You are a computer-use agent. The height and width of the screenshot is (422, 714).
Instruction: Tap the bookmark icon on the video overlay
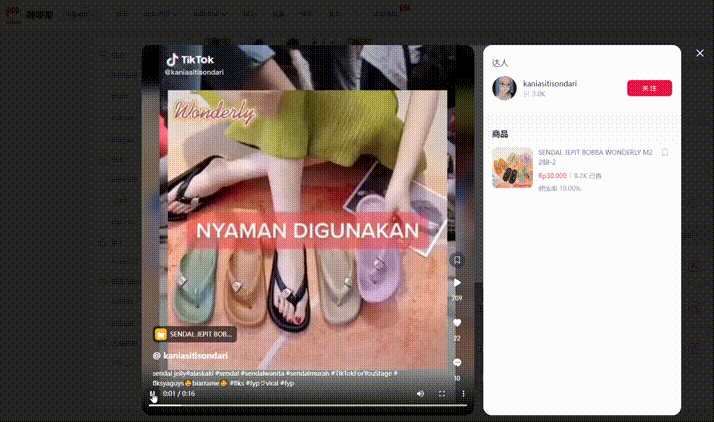[x=457, y=260]
